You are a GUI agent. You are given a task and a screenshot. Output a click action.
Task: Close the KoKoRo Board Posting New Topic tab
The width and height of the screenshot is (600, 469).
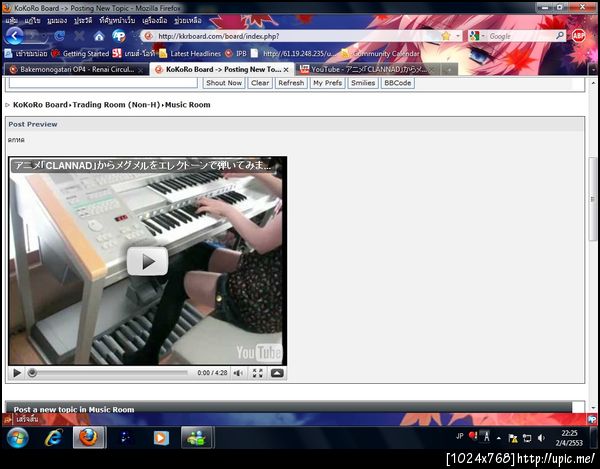(x=286, y=70)
